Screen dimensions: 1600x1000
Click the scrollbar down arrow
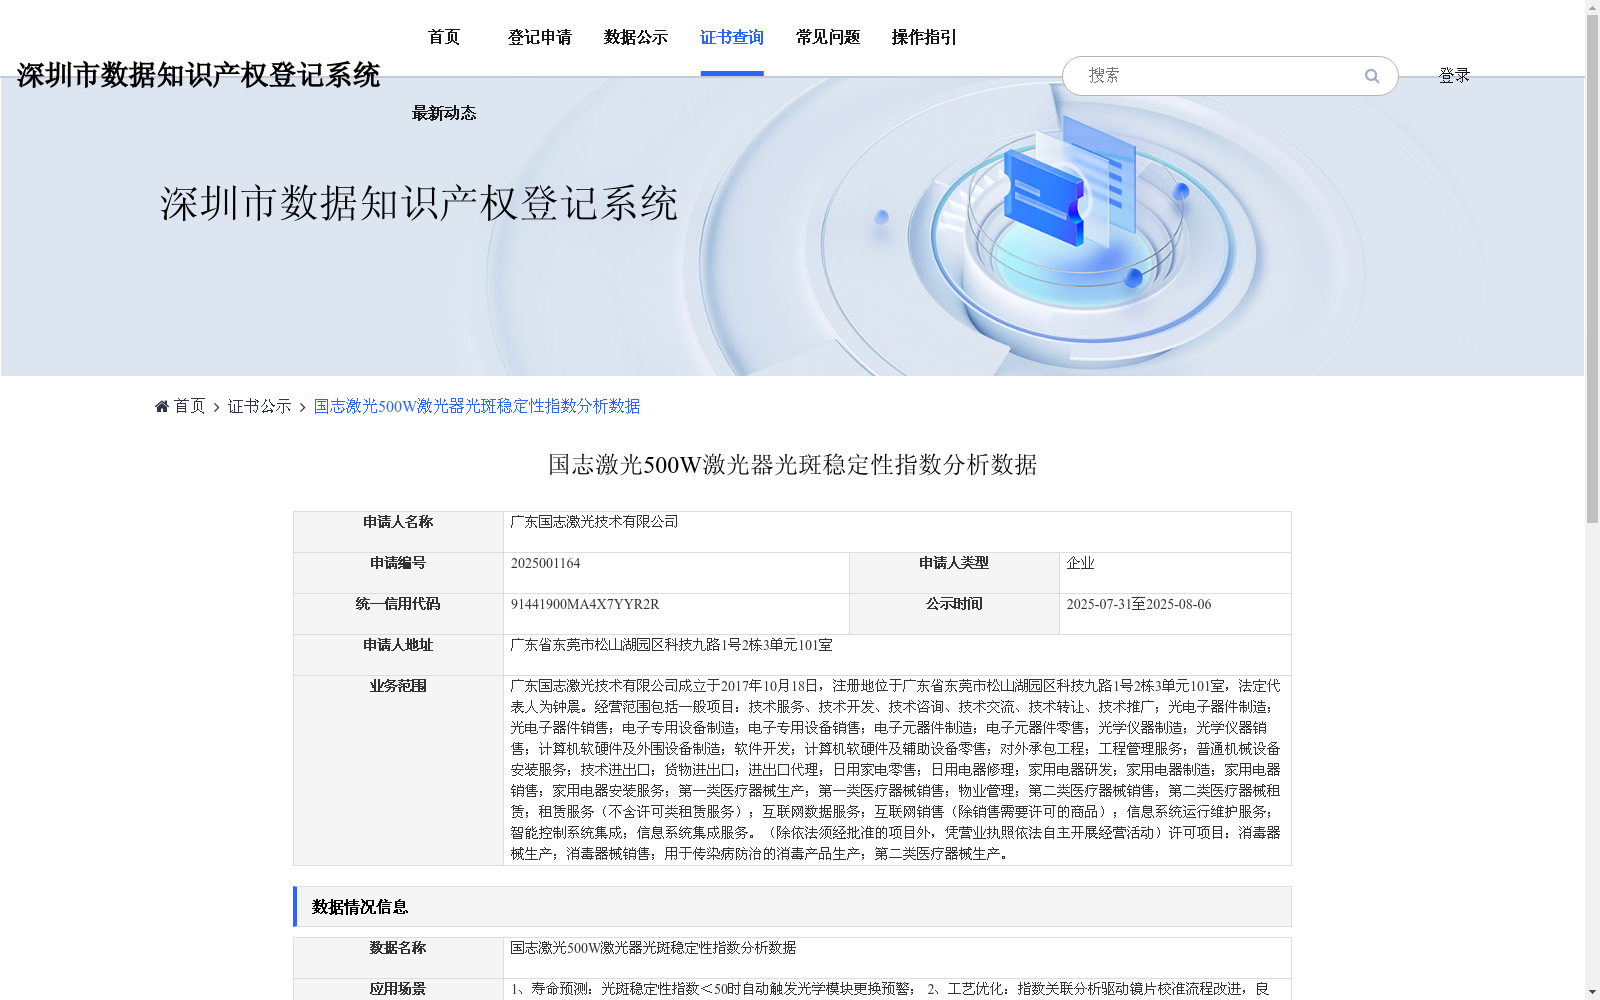[x=1592, y=992]
